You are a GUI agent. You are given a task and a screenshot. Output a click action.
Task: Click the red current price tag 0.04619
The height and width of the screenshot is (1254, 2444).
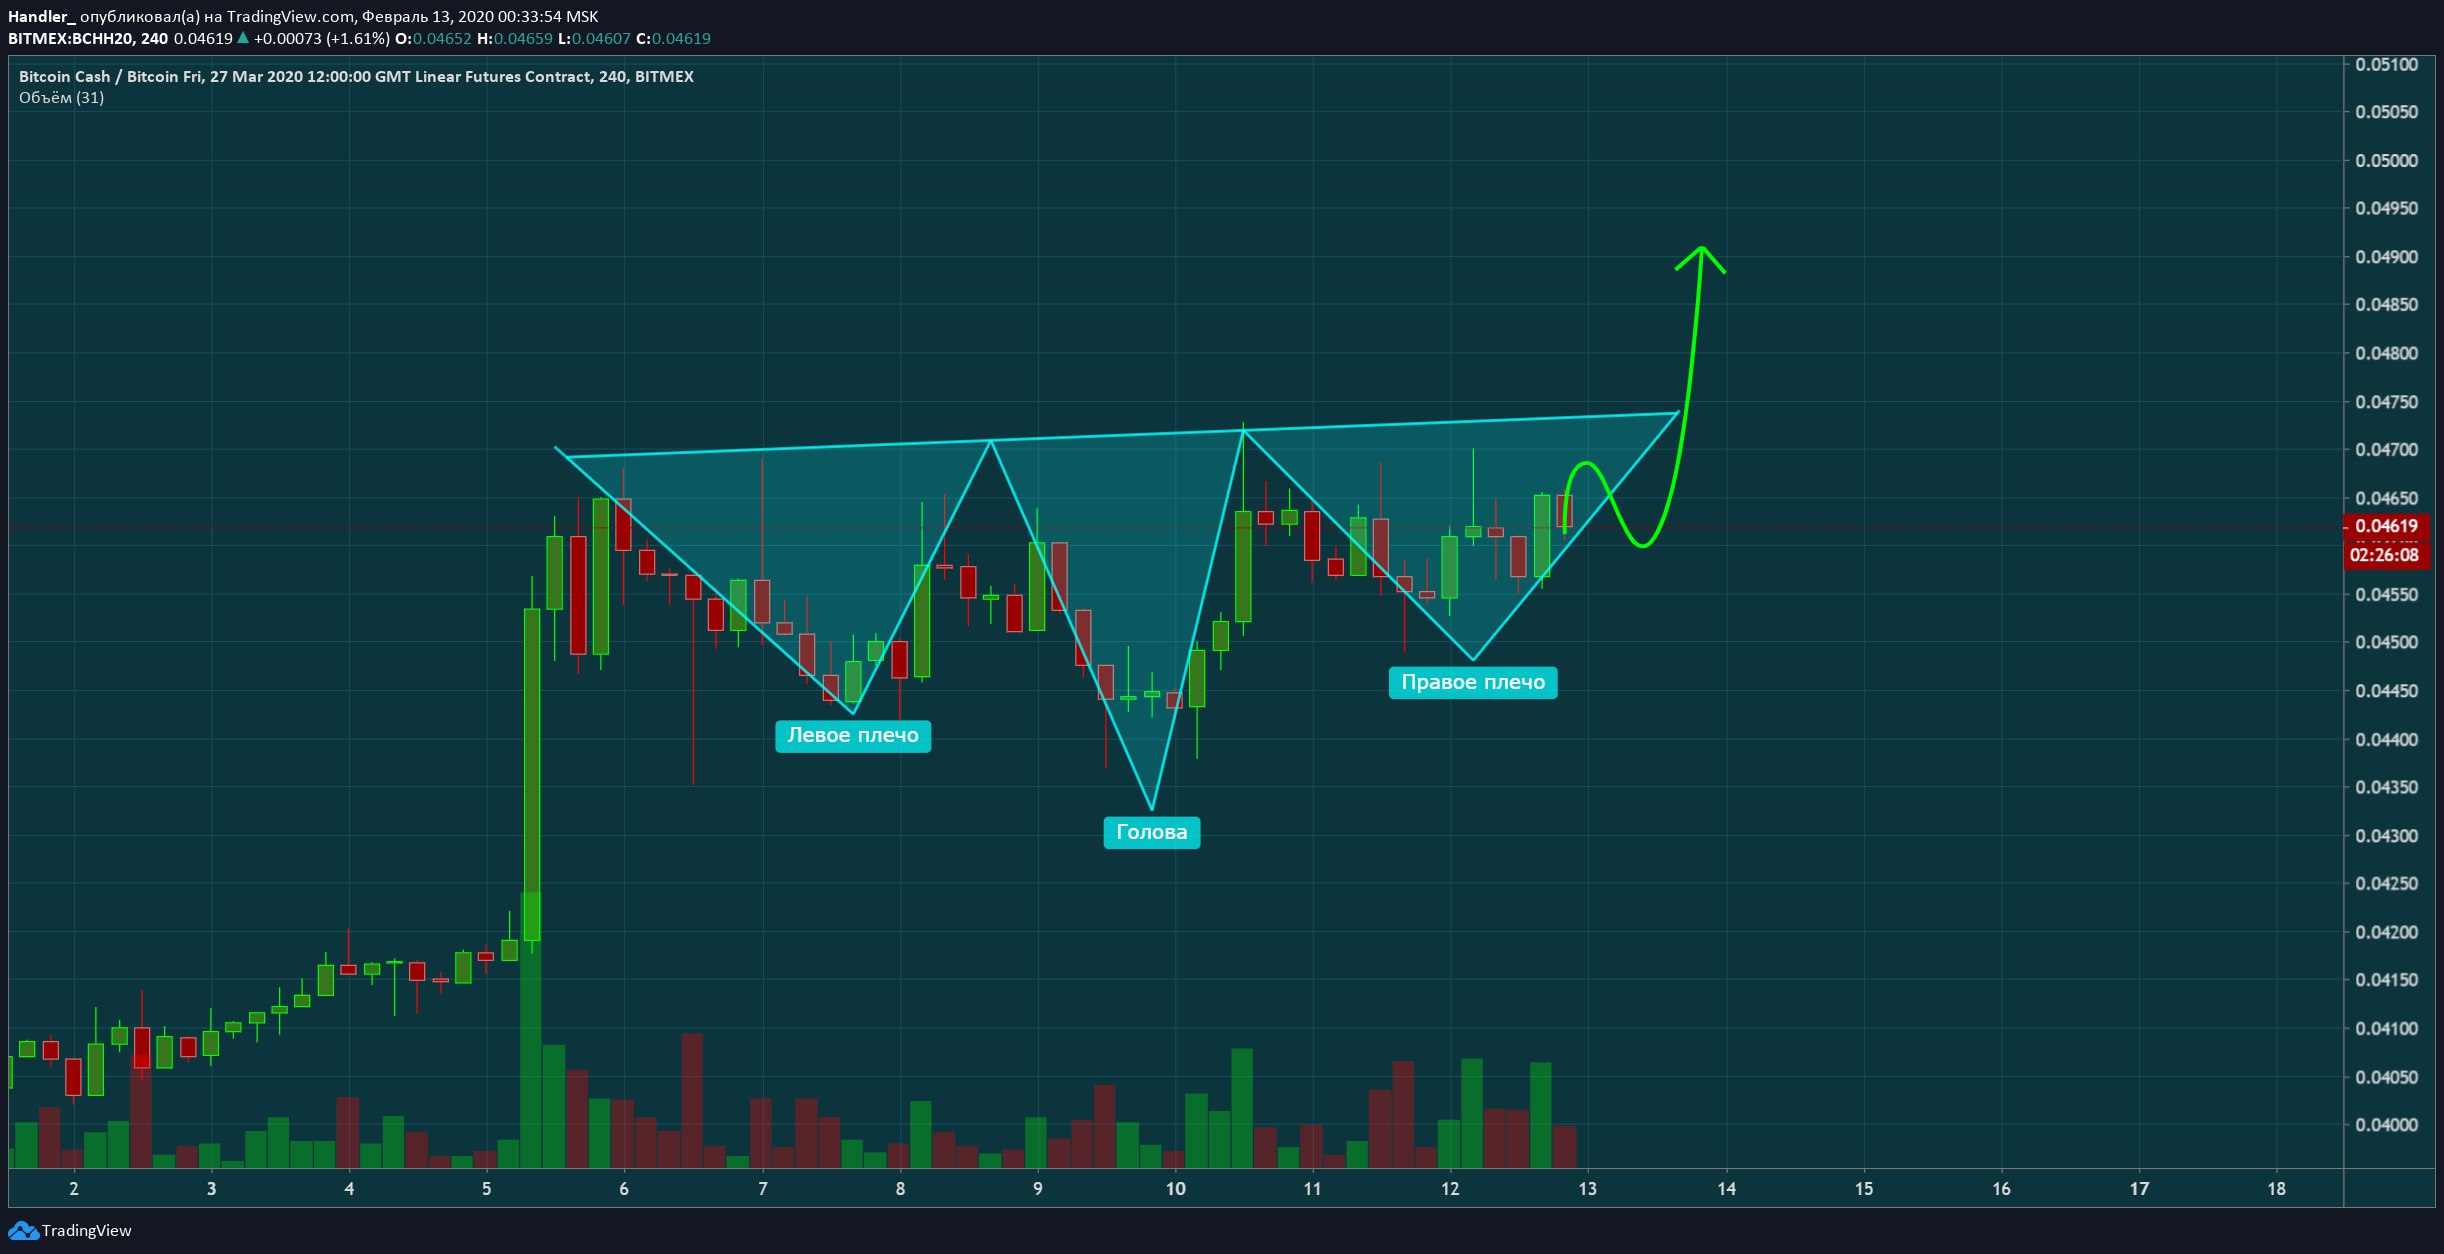(2386, 526)
